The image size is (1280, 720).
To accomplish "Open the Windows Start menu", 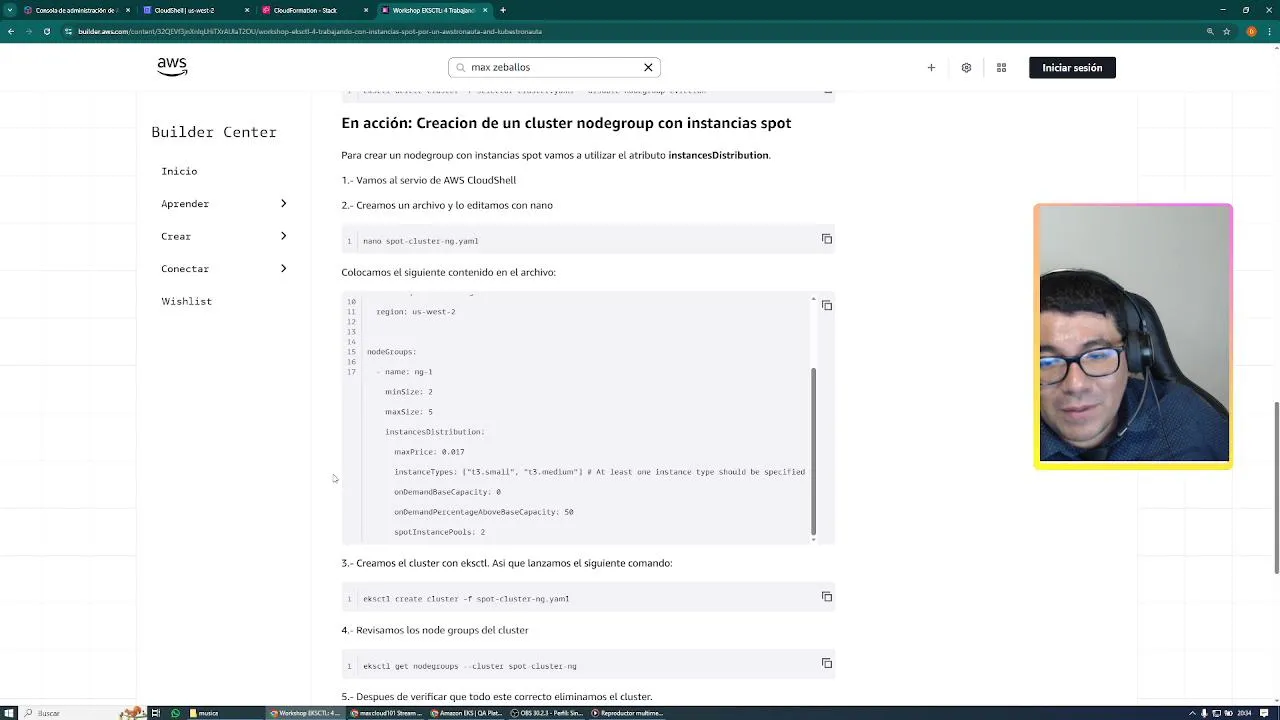I will pos(9,713).
